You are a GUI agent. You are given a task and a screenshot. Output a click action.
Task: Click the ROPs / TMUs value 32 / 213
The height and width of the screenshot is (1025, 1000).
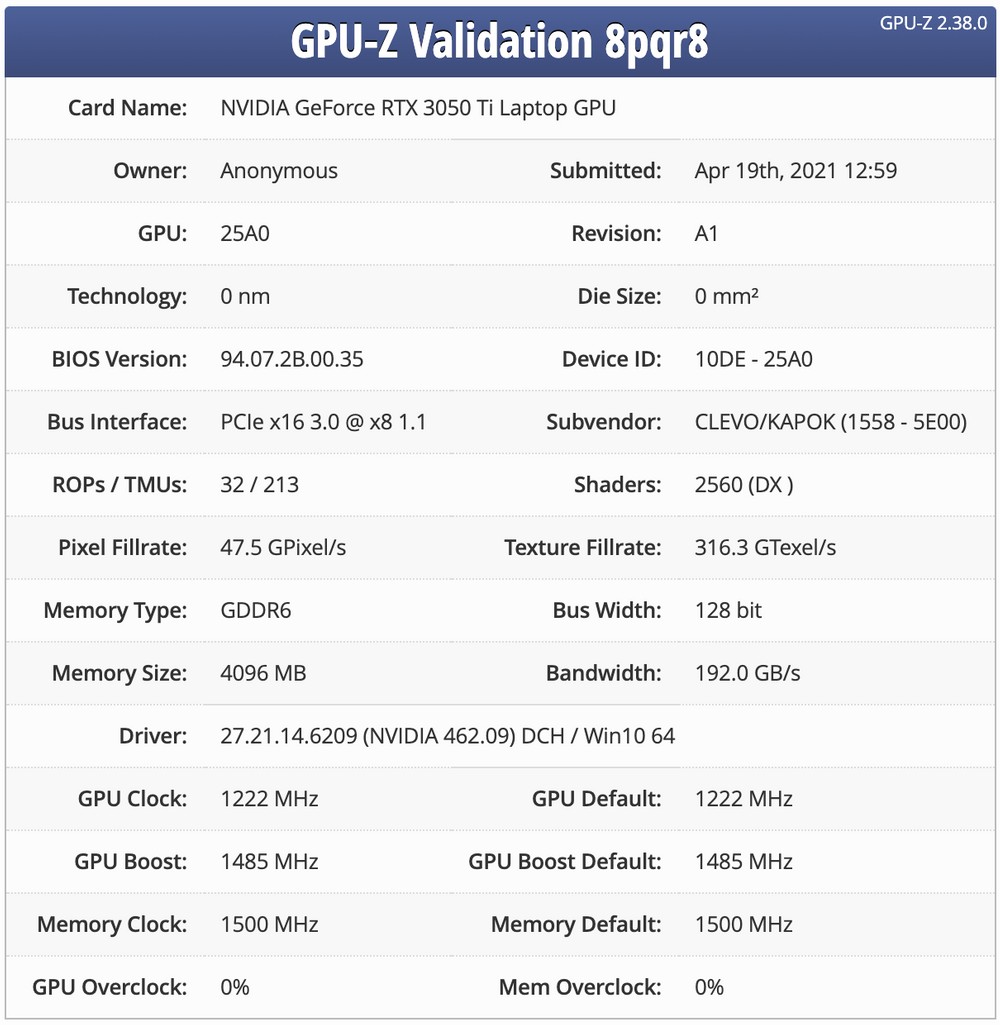[x=259, y=485]
